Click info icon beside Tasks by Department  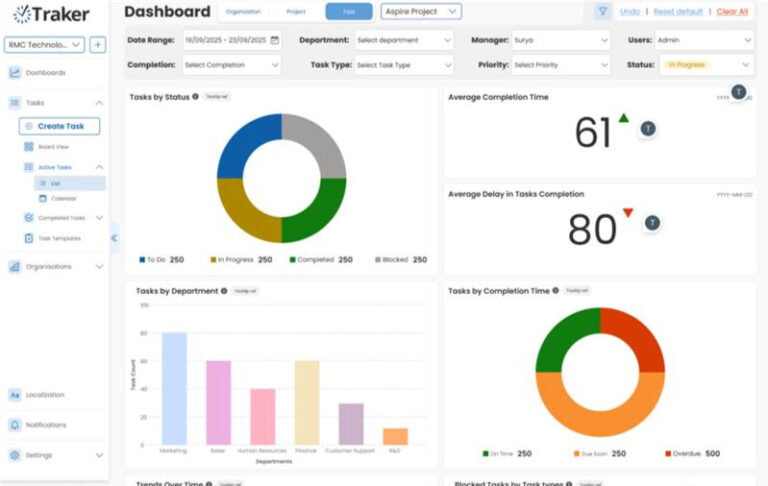(x=223, y=291)
